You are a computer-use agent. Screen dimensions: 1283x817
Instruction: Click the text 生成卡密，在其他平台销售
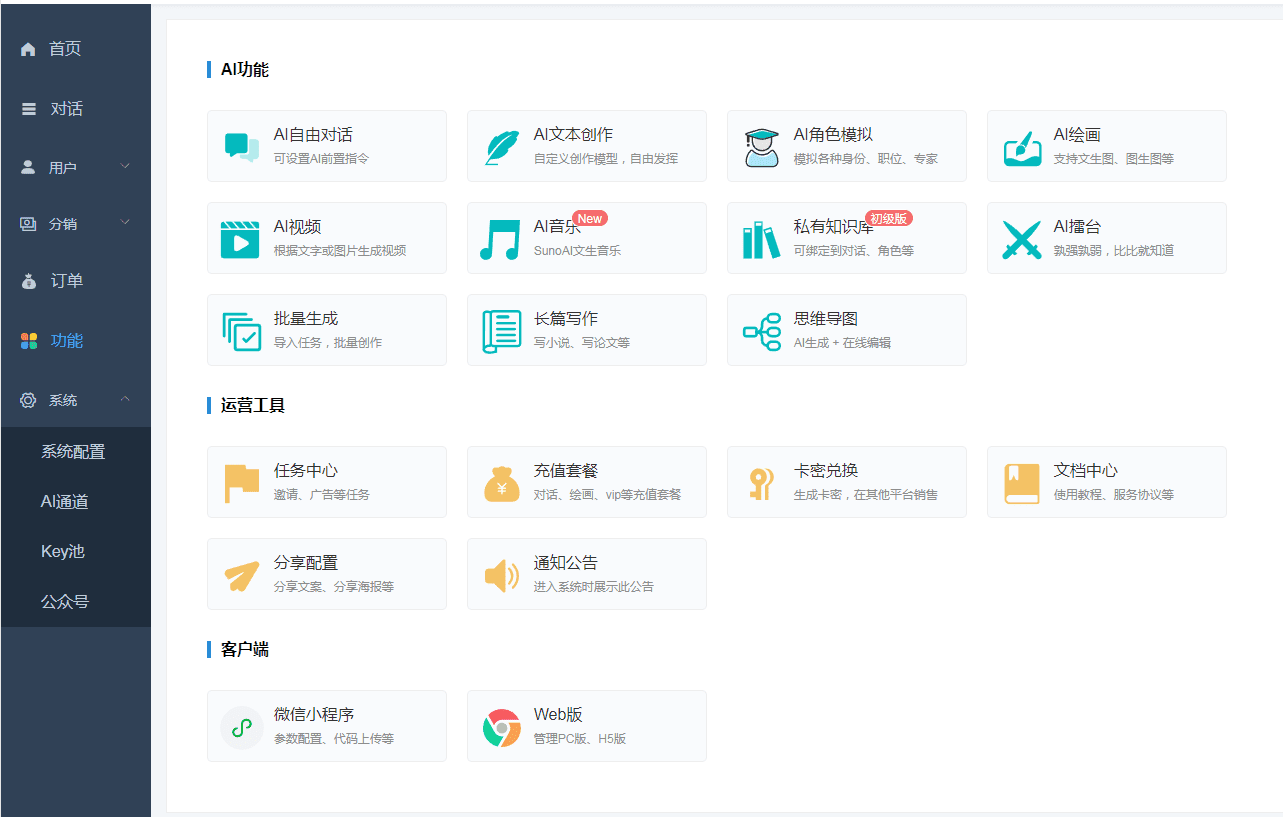pyautogui.click(x=866, y=495)
